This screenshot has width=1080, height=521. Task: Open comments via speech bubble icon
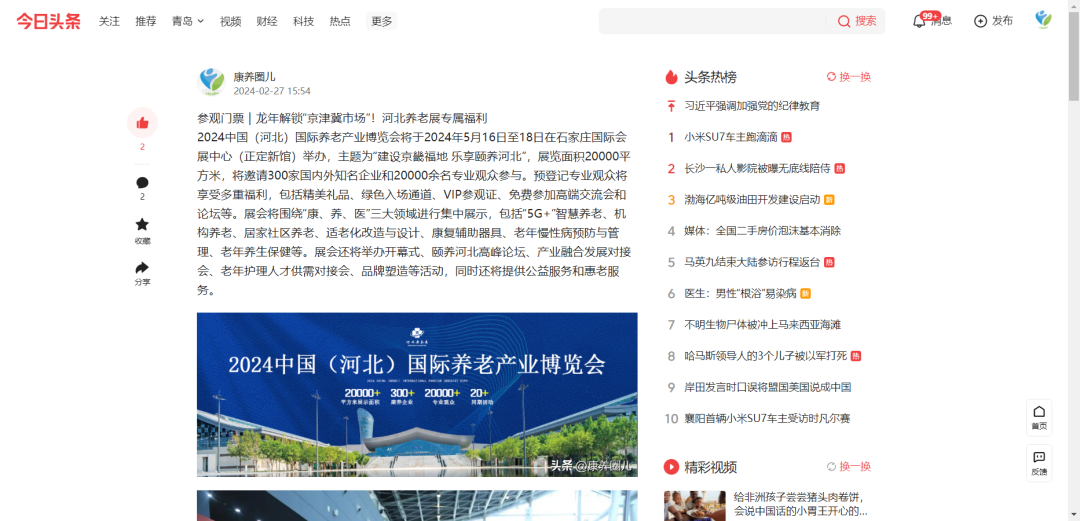[142, 183]
